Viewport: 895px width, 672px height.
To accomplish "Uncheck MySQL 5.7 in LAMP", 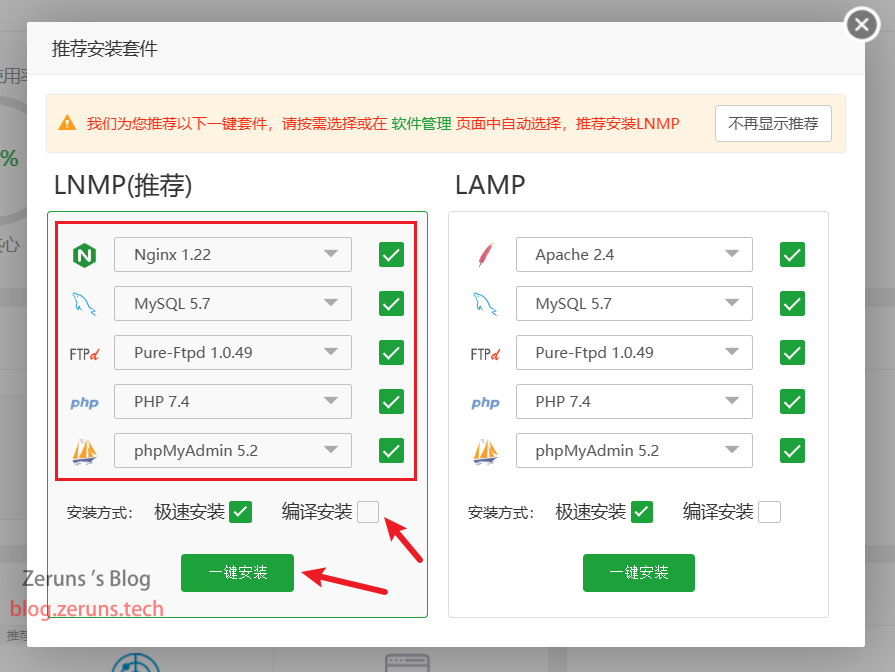I will pyautogui.click(x=792, y=304).
